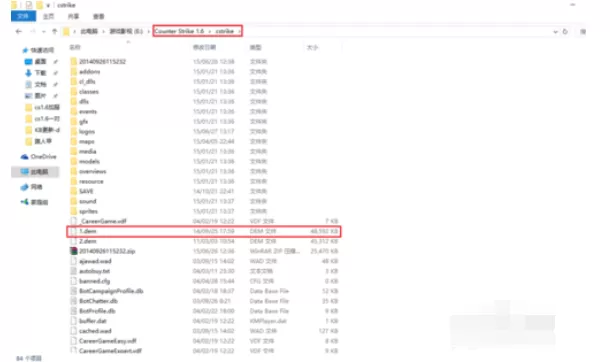Expand chevron after cstrike in address bar

(x=239, y=31)
